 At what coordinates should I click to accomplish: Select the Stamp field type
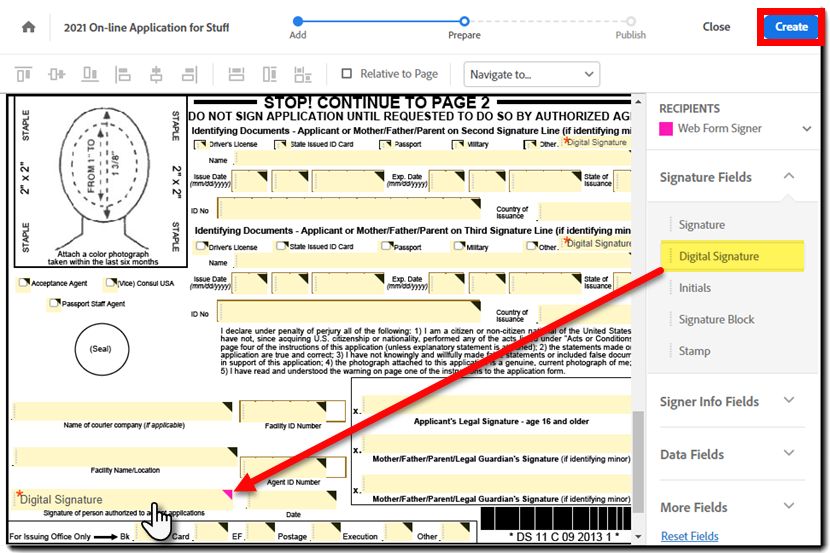tap(733, 351)
